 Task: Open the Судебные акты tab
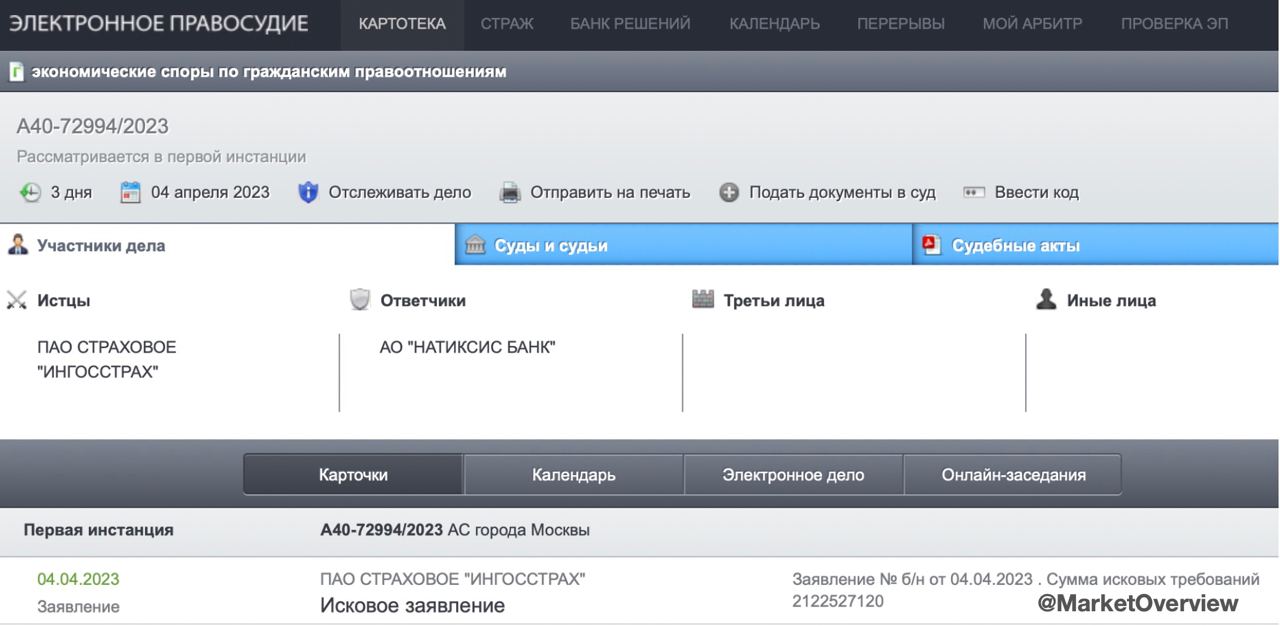pyautogui.click(x=1096, y=245)
